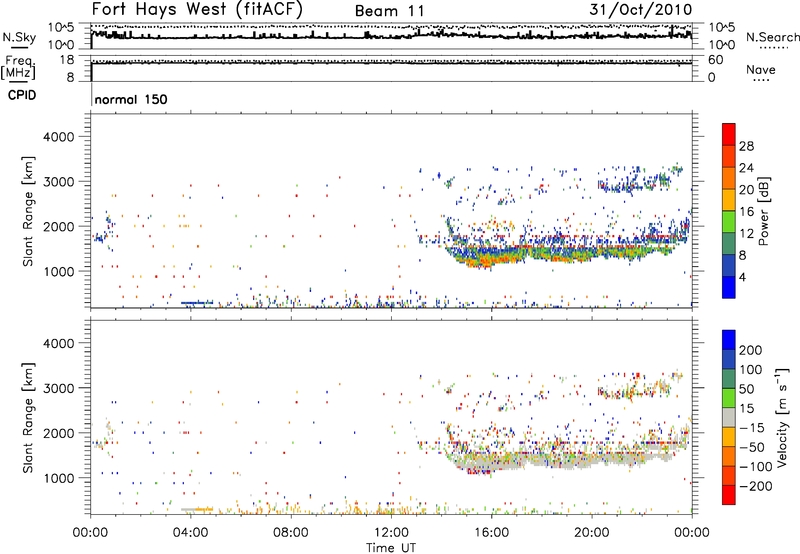Click the '12:00' time axis label
The height and width of the screenshot is (554, 800).
click(391, 532)
